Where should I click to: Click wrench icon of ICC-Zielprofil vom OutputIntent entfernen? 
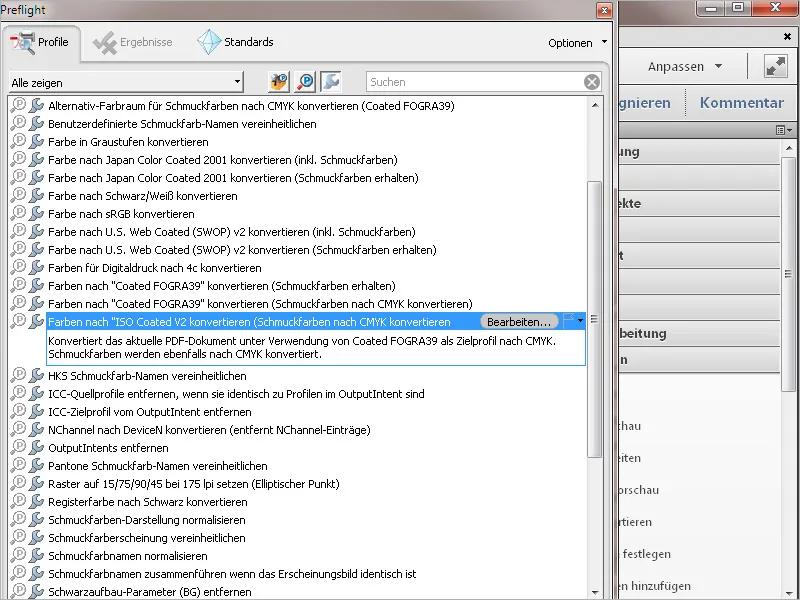click(36, 411)
